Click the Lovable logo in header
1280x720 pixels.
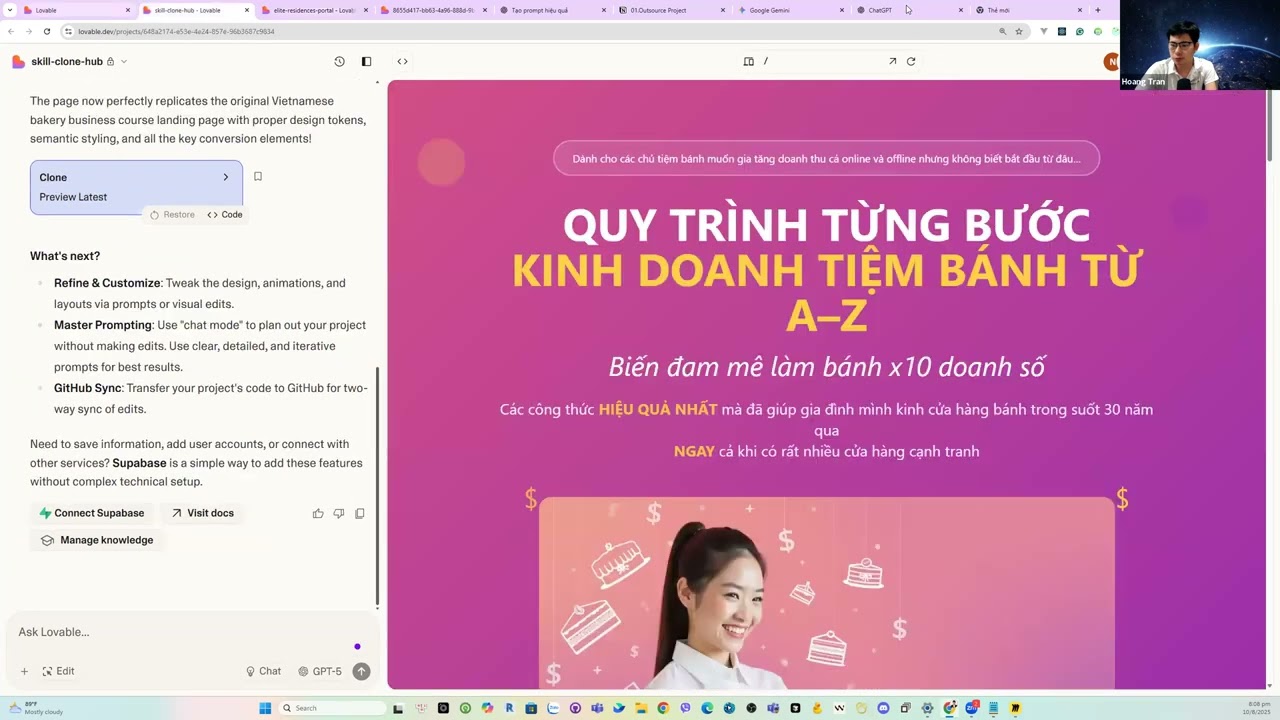point(18,61)
